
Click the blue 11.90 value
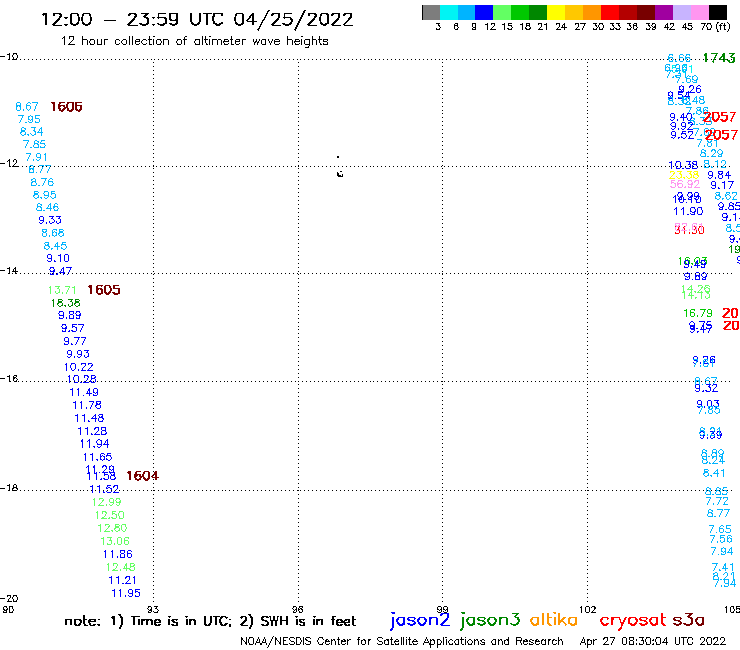coord(688,211)
